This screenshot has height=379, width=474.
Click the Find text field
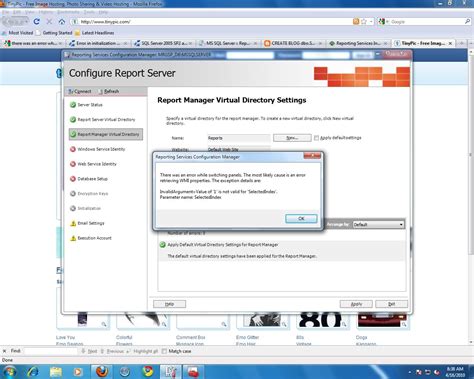pyautogui.click(x=51, y=351)
